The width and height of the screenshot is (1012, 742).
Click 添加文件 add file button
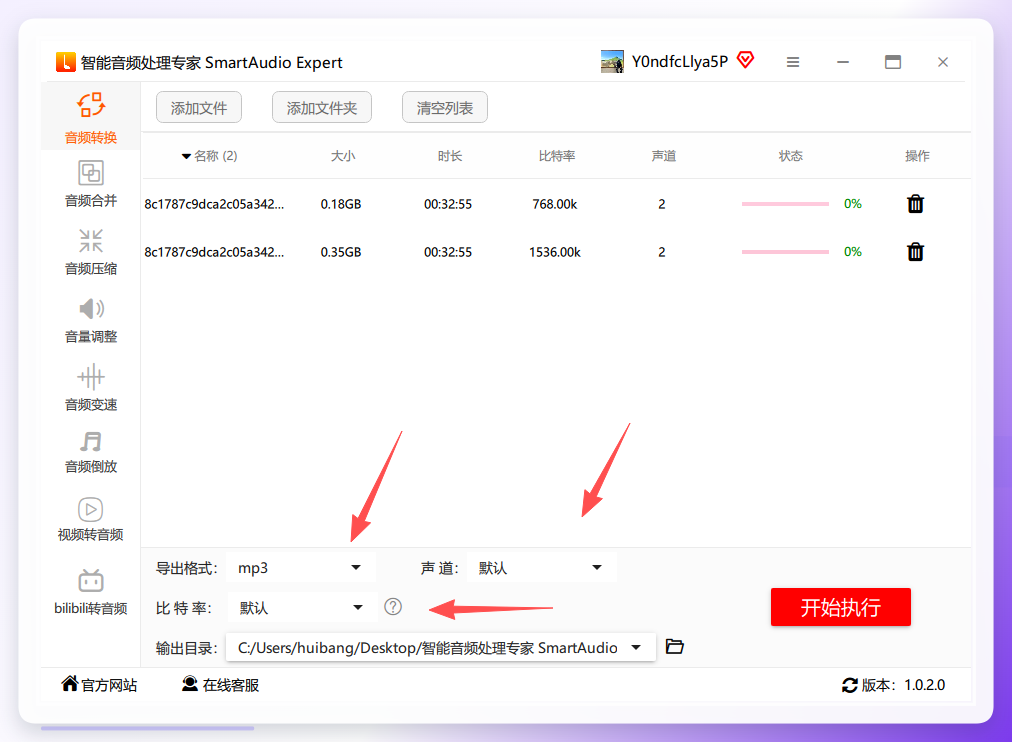click(x=199, y=107)
